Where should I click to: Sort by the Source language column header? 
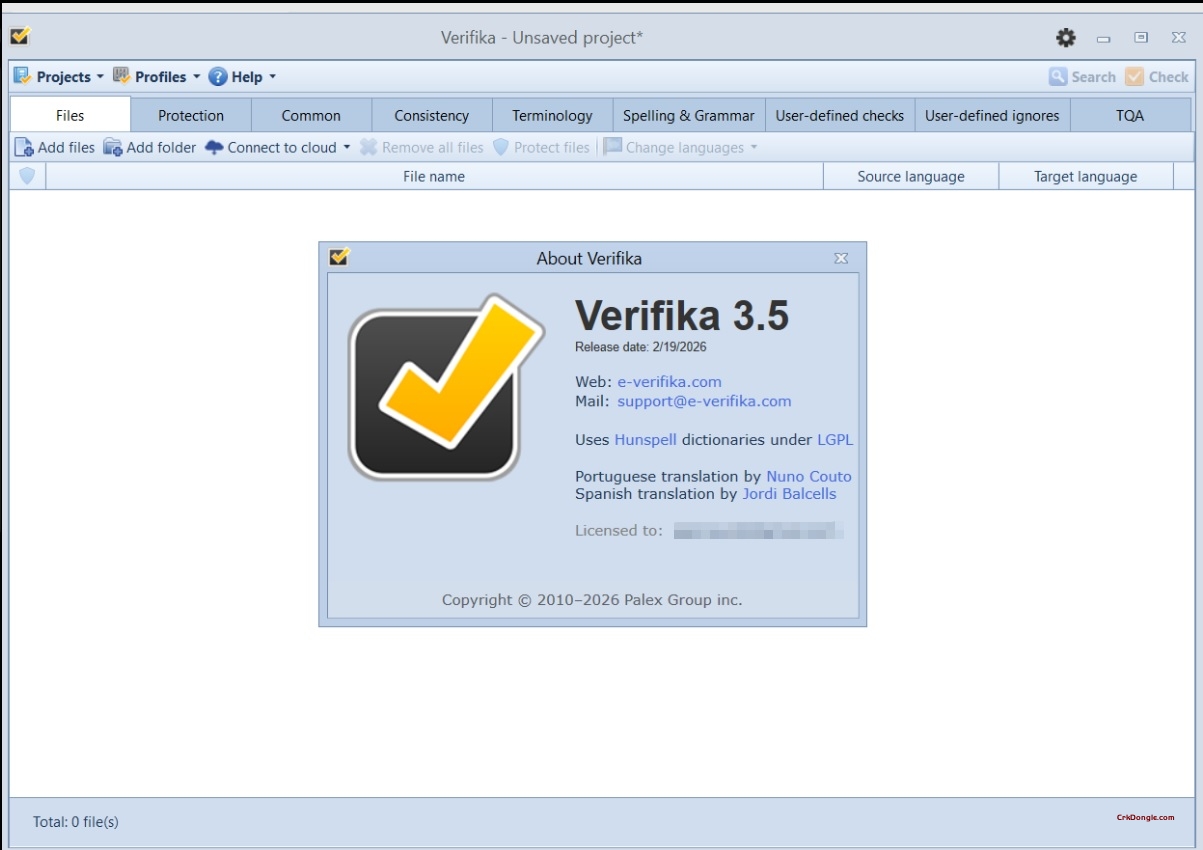pos(911,176)
